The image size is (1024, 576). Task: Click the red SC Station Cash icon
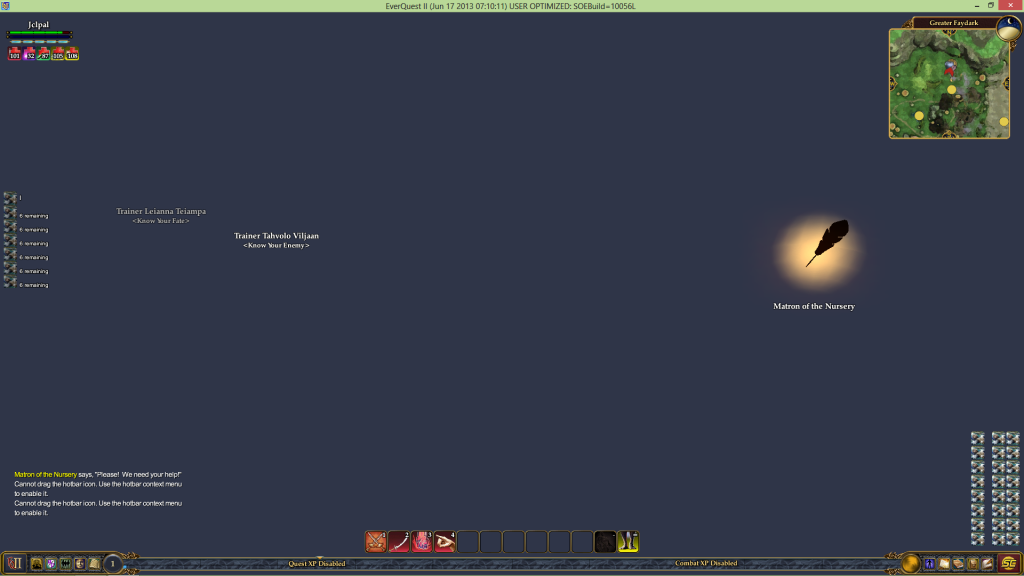(x=1008, y=564)
